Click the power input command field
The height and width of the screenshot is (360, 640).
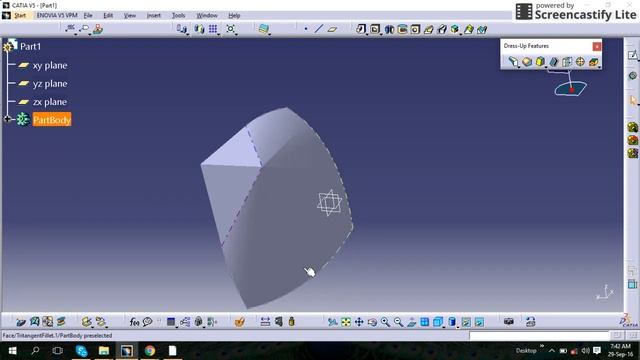coord(539,336)
